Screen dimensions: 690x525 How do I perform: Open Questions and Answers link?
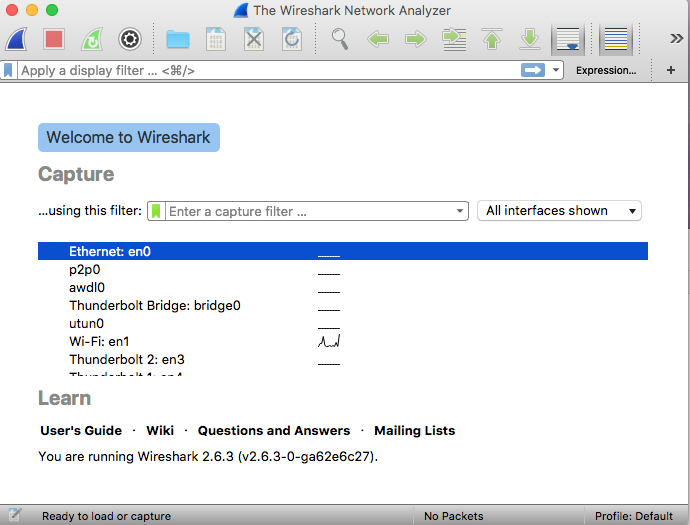pos(274,430)
